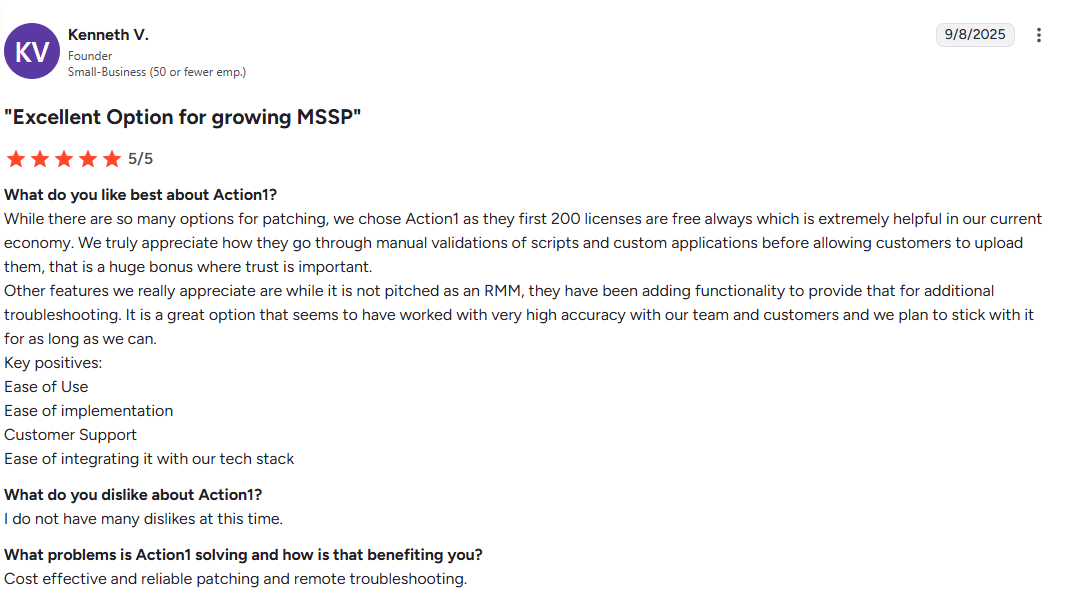
Task: Click the Founder job title label
Action: (90, 56)
